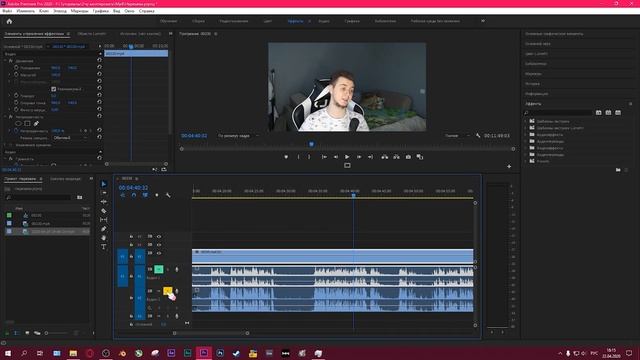Image resolution: width=640 pixels, height=360 pixels.
Task: Open История panel
Action: click(x=532, y=84)
